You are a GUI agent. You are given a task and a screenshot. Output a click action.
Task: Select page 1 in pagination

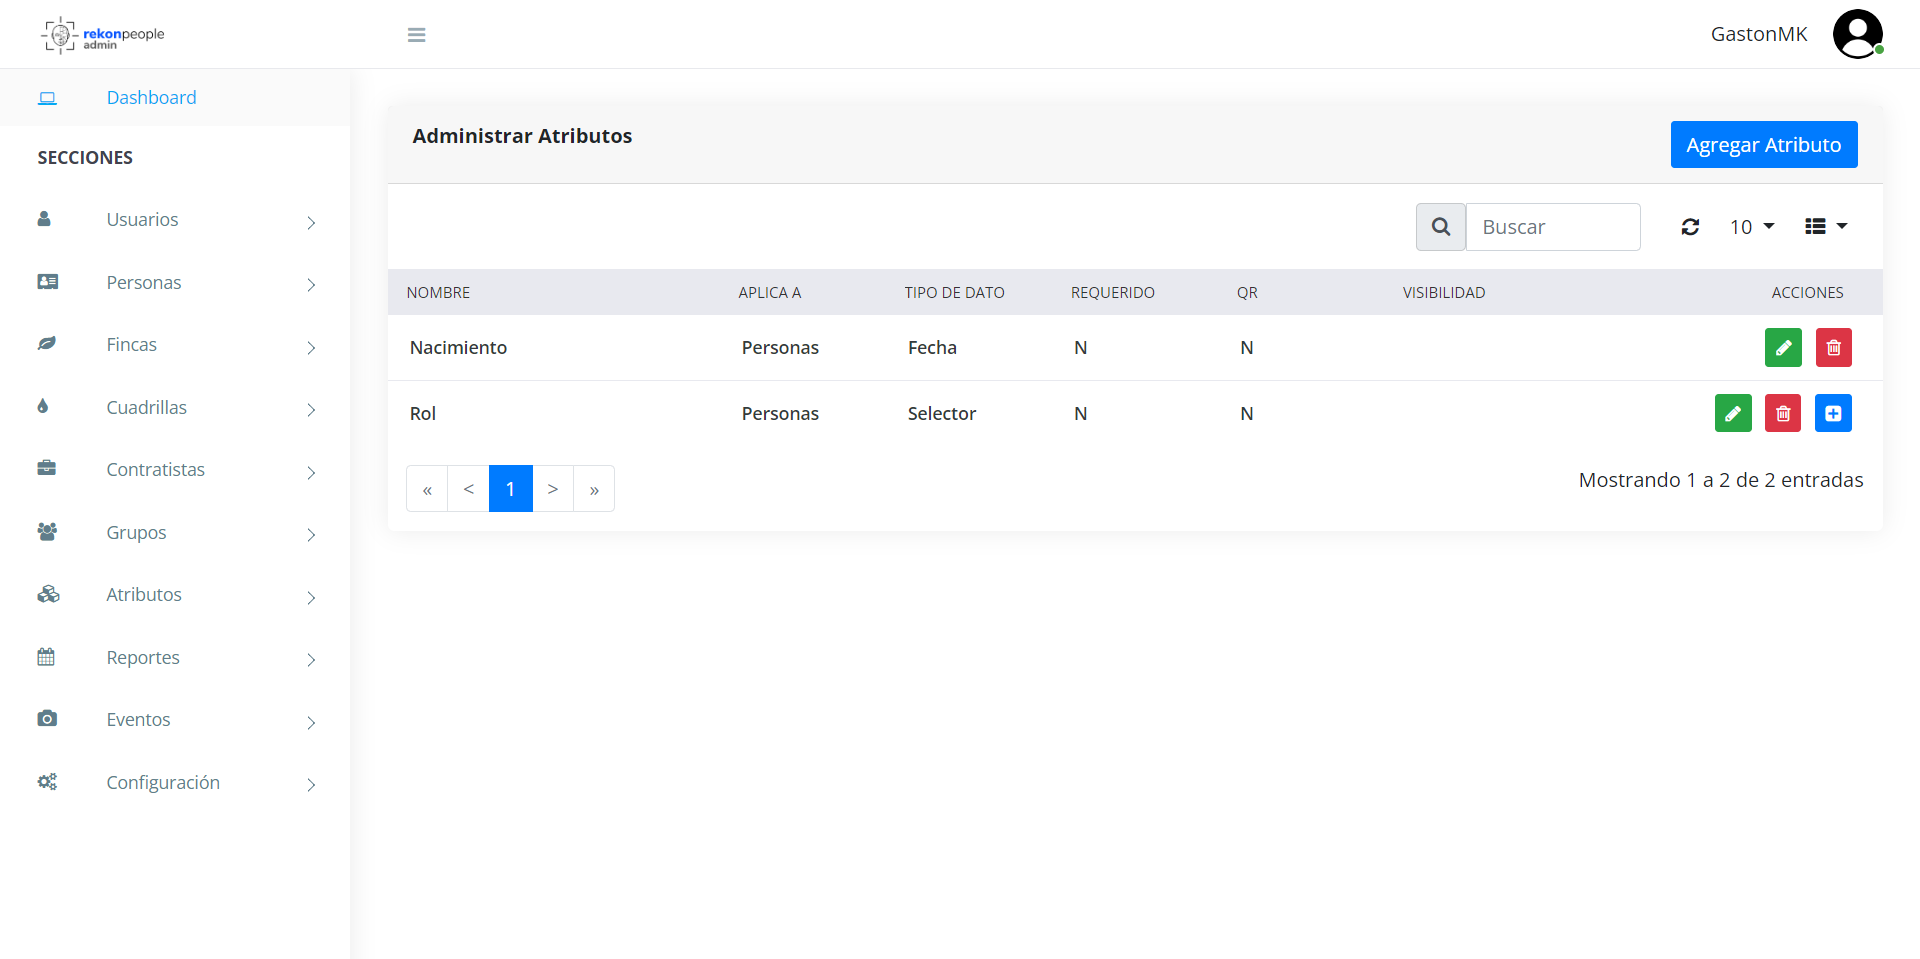tap(510, 489)
